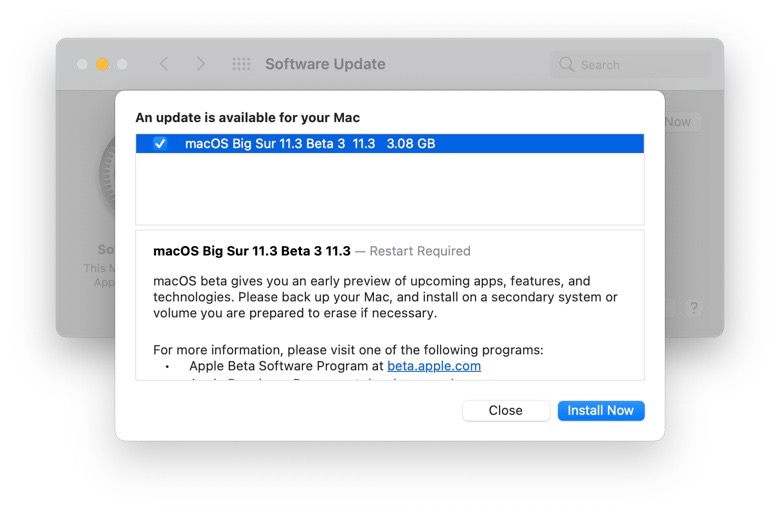
Task: Click Install Now
Action: coord(601,411)
